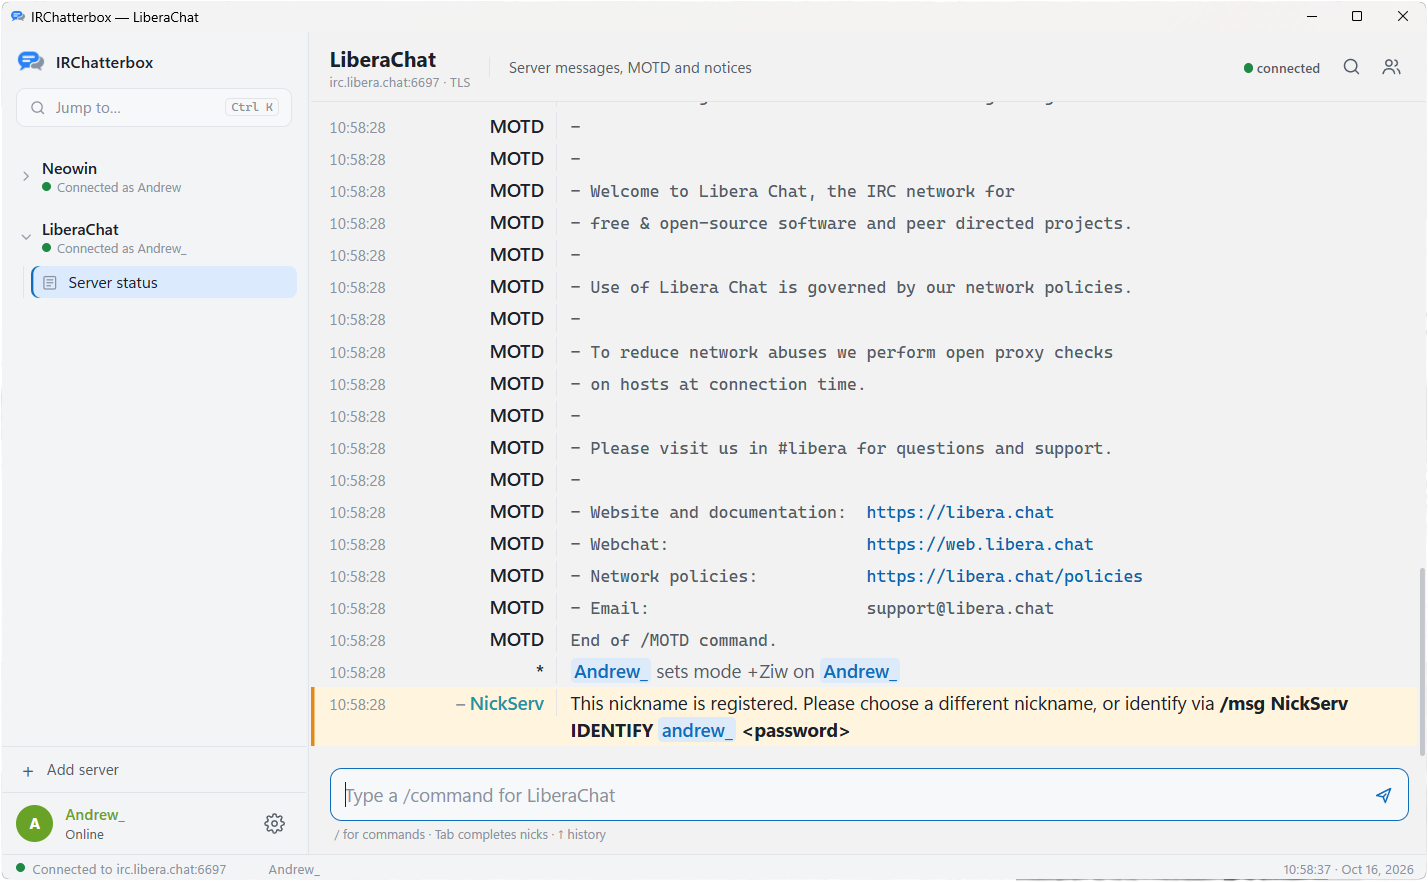Open the https://libera.chat link
1428x882 pixels.
[960, 512]
